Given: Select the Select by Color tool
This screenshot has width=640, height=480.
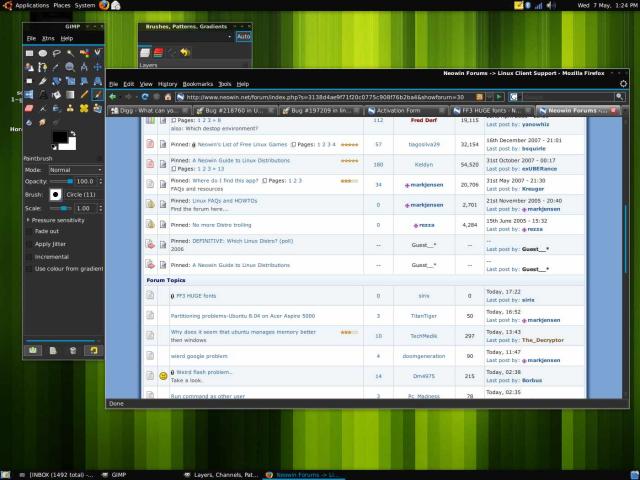Looking at the screenshot, I should (x=84, y=53).
